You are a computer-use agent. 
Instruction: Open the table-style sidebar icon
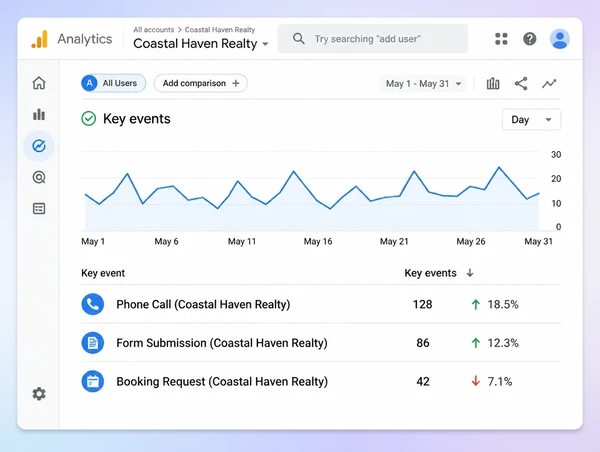coord(39,209)
